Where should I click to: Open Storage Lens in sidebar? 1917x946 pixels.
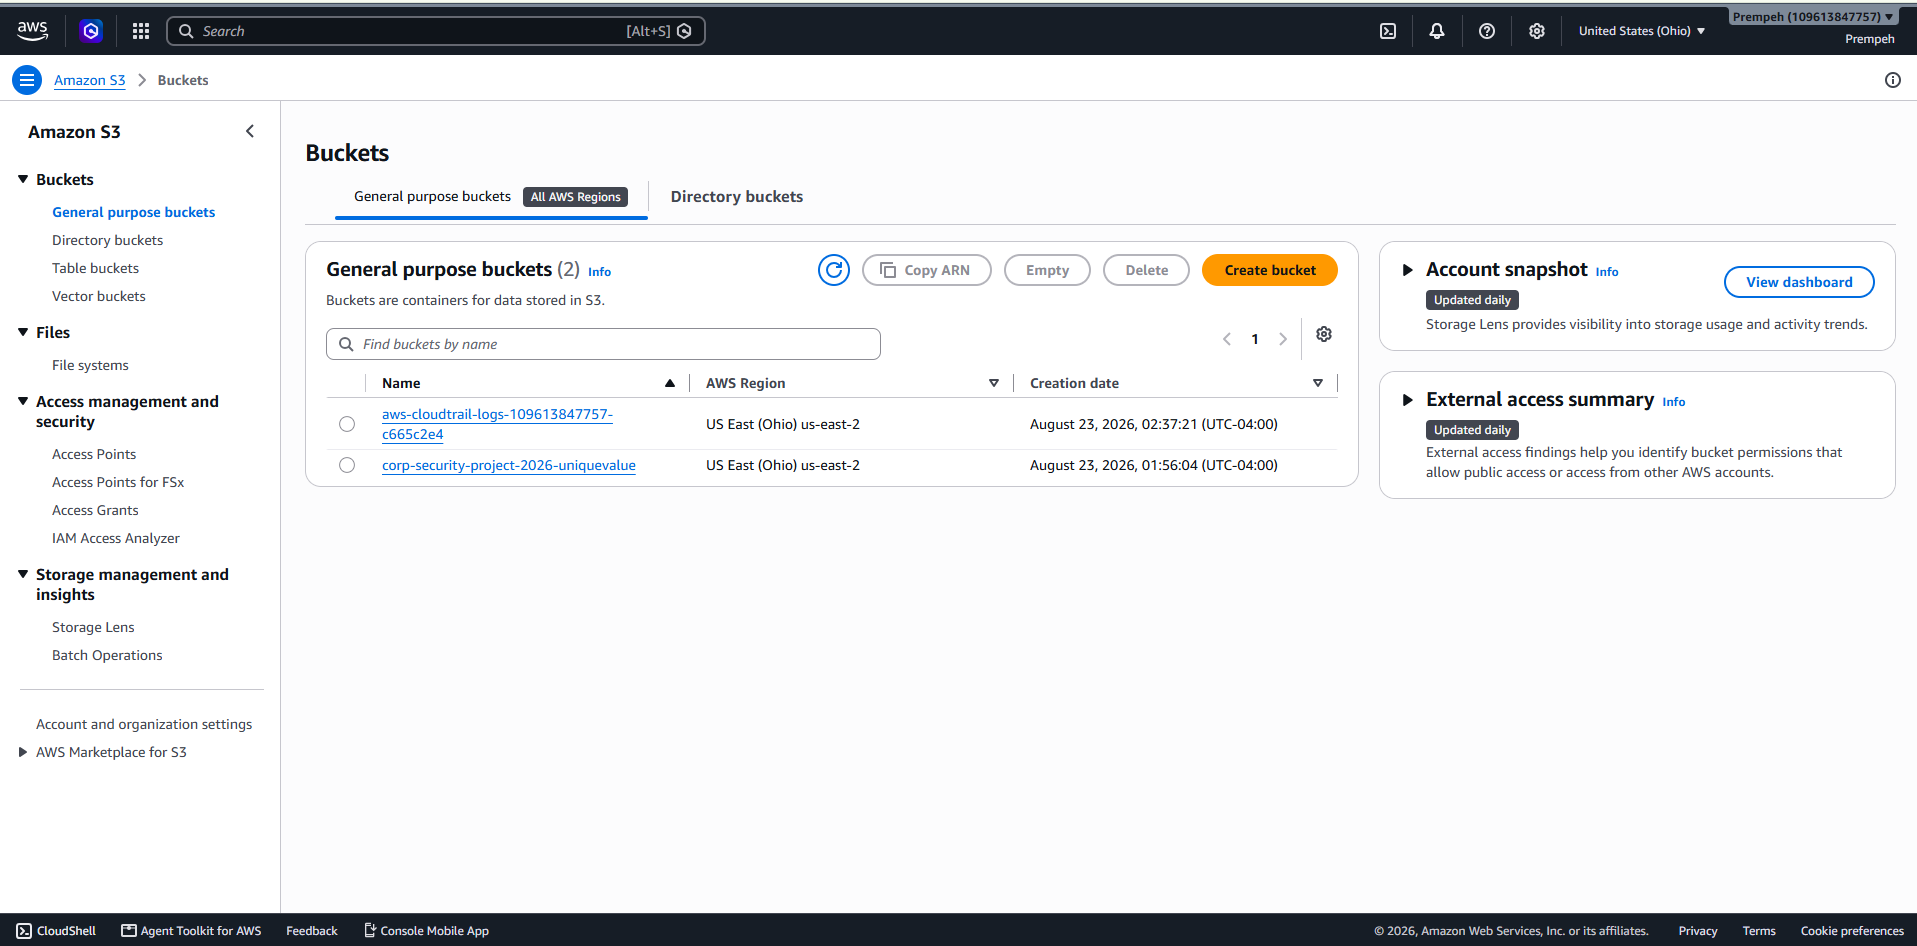93,627
